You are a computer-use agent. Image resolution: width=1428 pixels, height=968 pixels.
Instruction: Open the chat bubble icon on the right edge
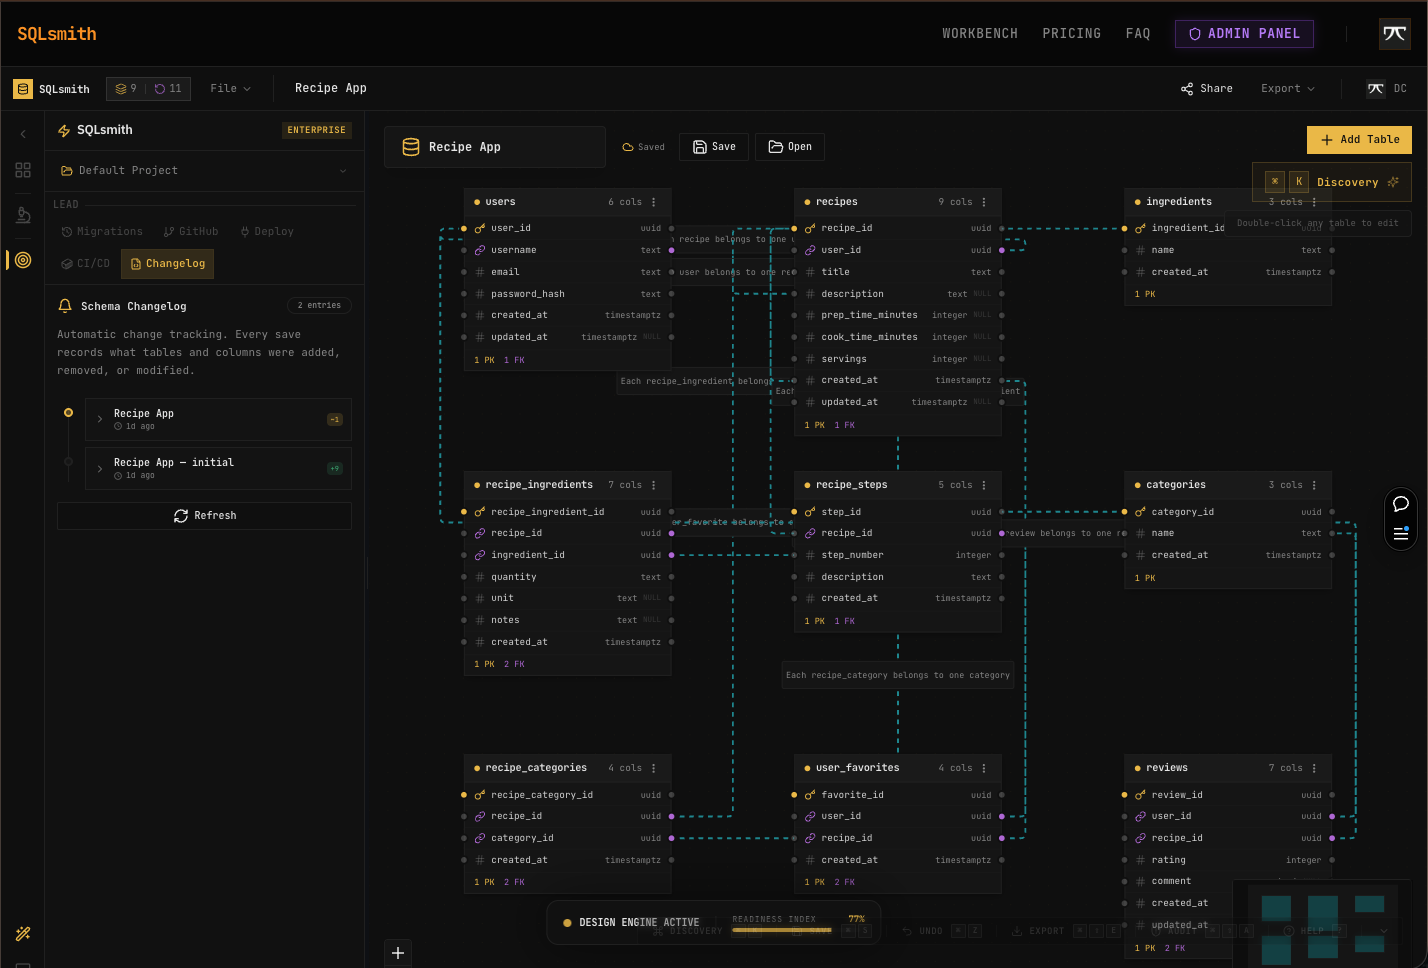(1400, 504)
